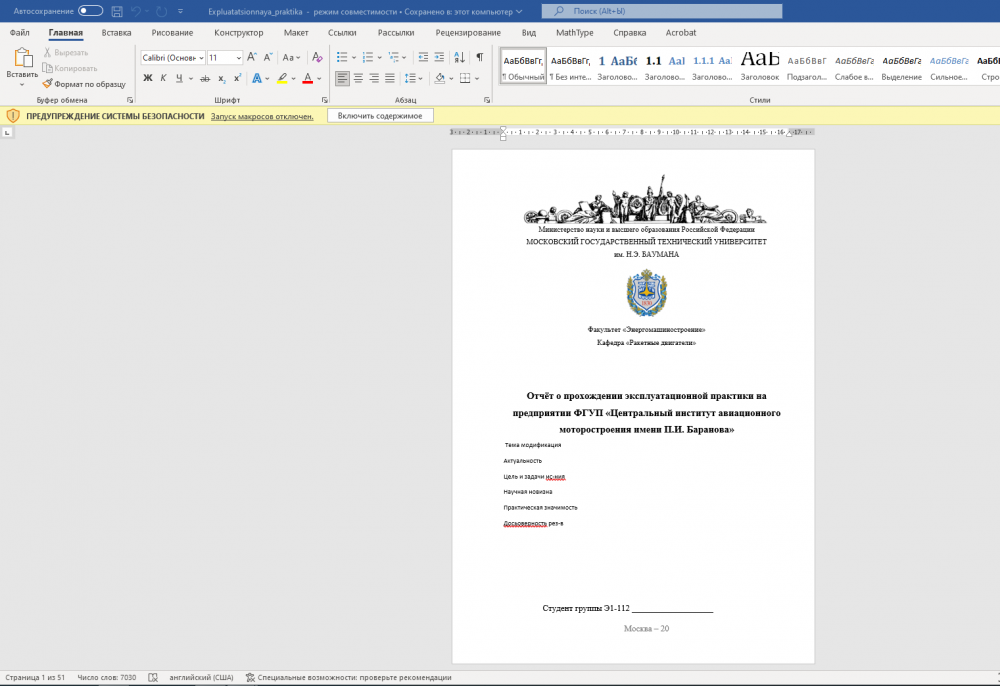Click the justify alignment icon
Viewport: 1000px width, 686px height.
pos(390,78)
